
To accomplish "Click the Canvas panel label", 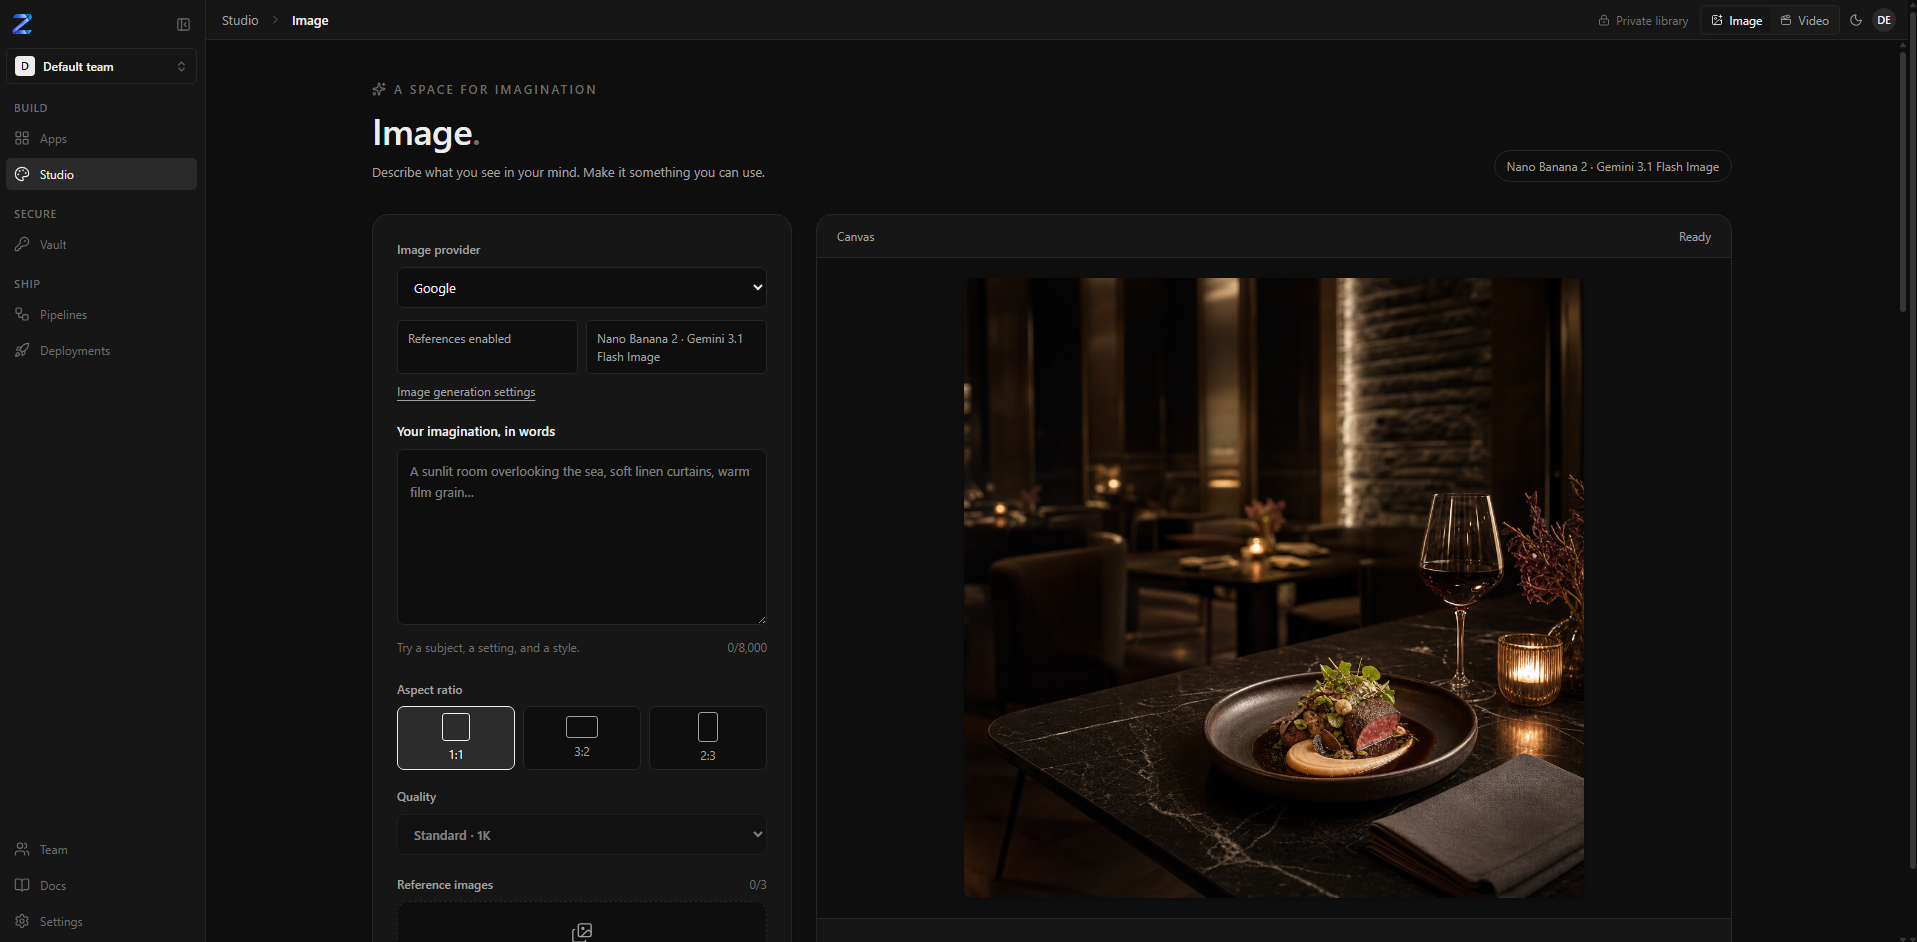I will [x=856, y=237].
